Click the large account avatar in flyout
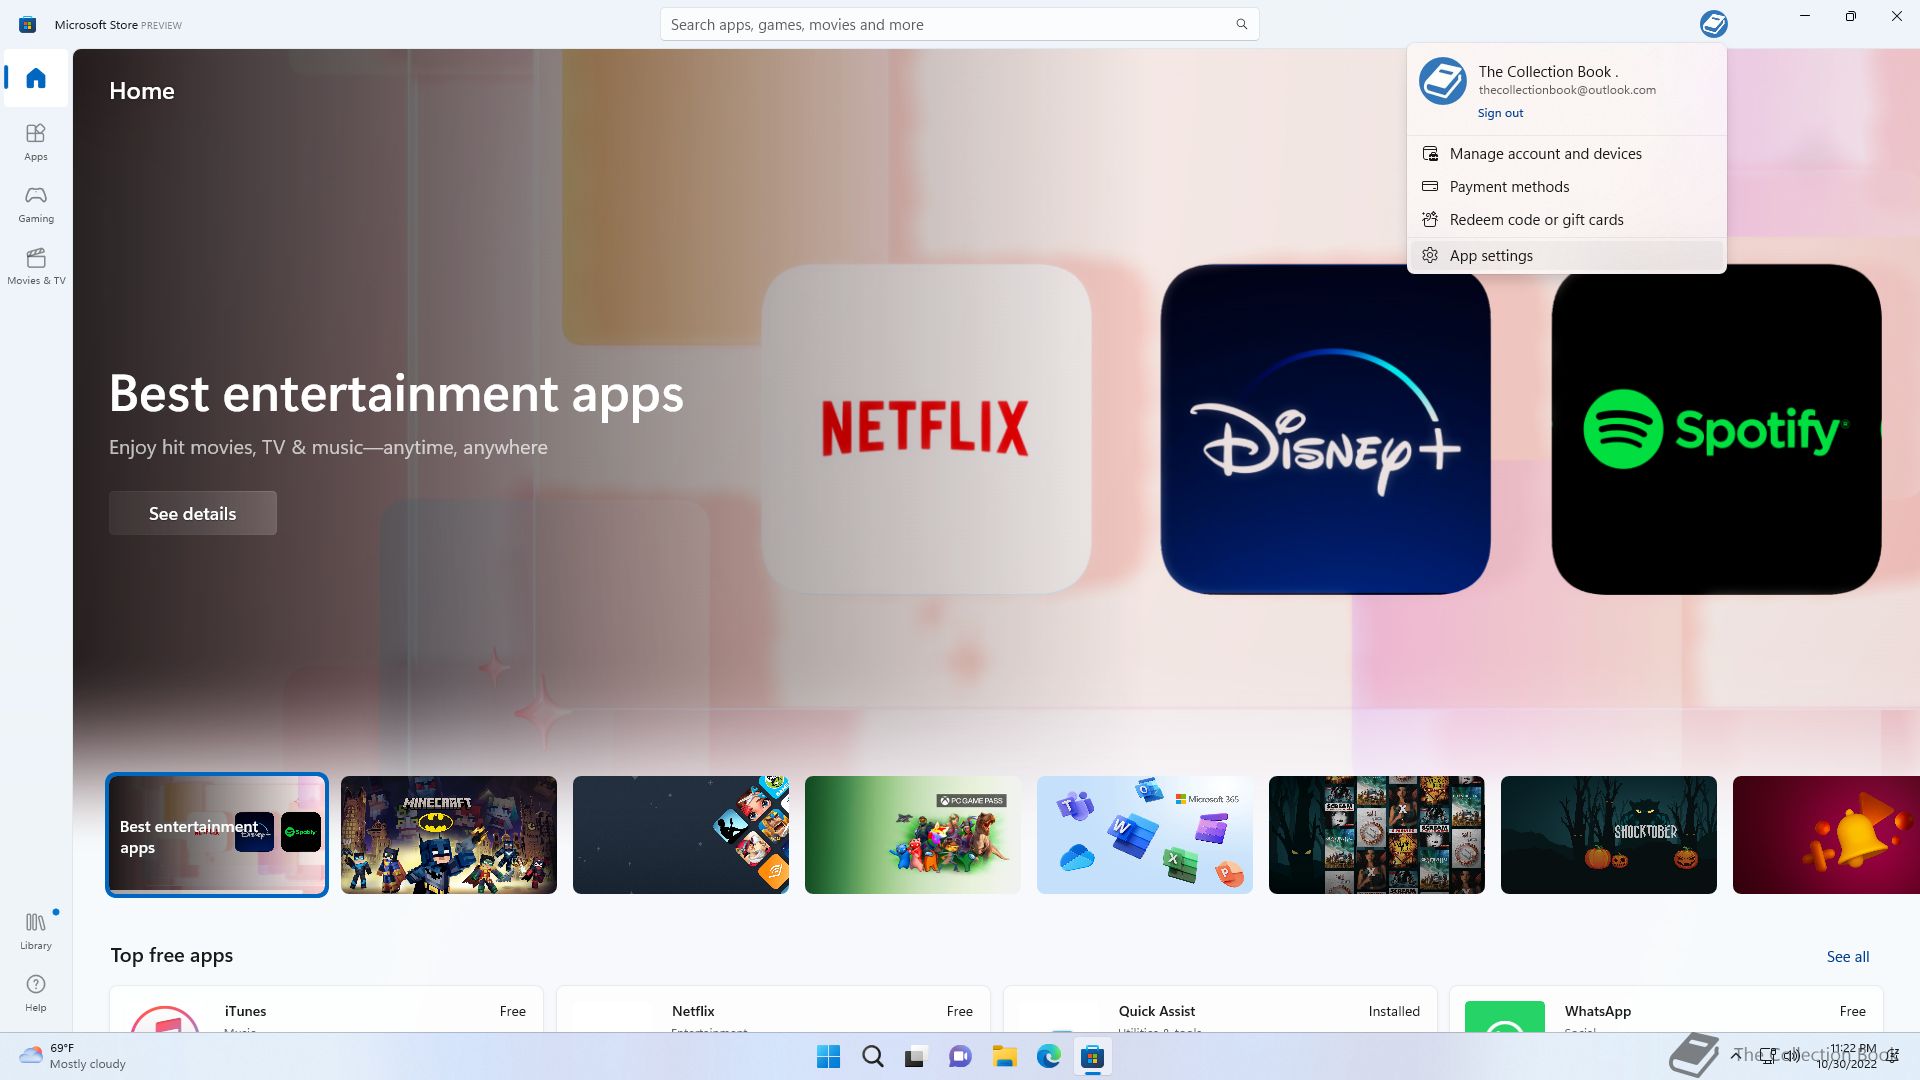This screenshot has height=1080, width=1920. coord(1442,81)
